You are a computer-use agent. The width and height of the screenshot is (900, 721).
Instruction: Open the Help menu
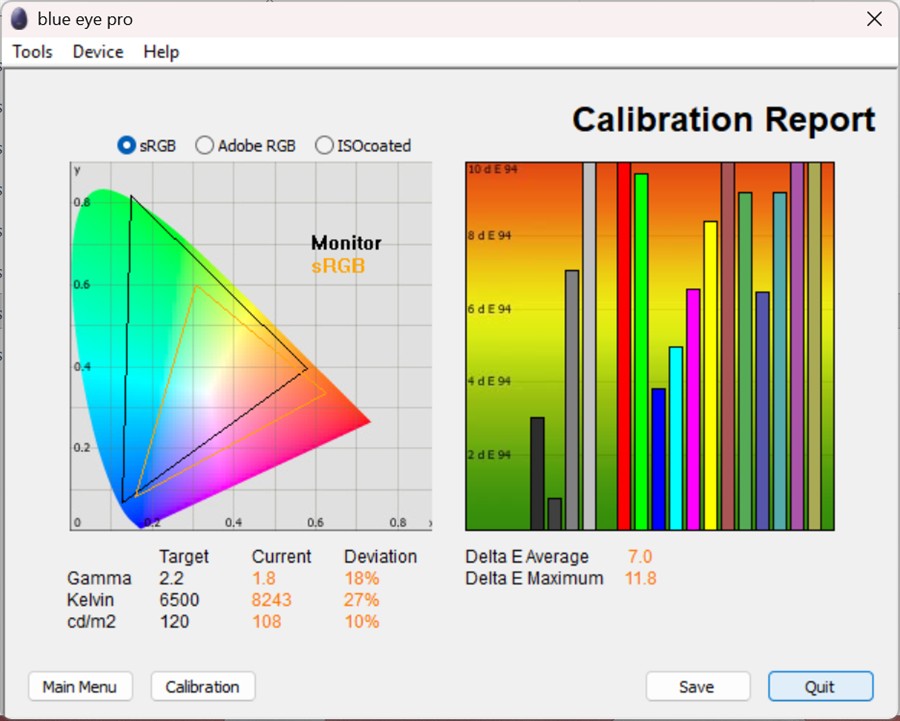coord(161,52)
